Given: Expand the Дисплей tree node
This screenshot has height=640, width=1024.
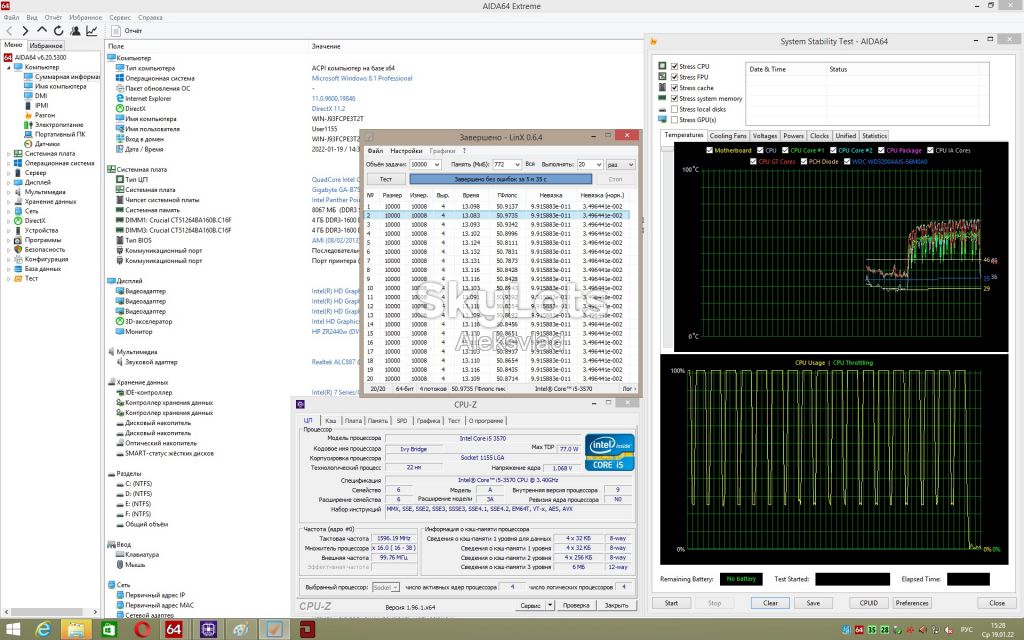Looking at the screenshot, I should pyautogui.click(x=8, y=182).
